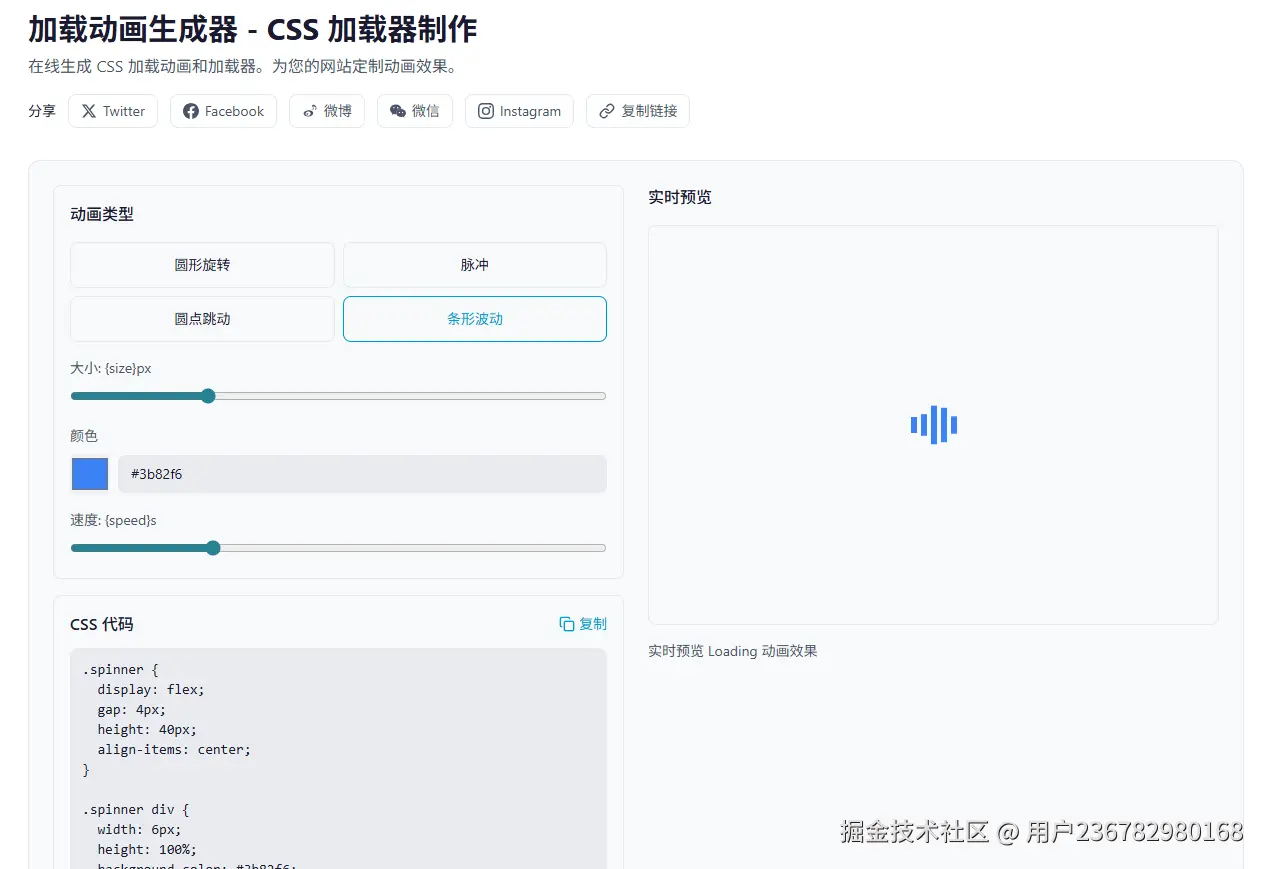This screenshot has width=1267, height=869.
Task: Click the '.spinner {' code line
Action: pos(120,669)
